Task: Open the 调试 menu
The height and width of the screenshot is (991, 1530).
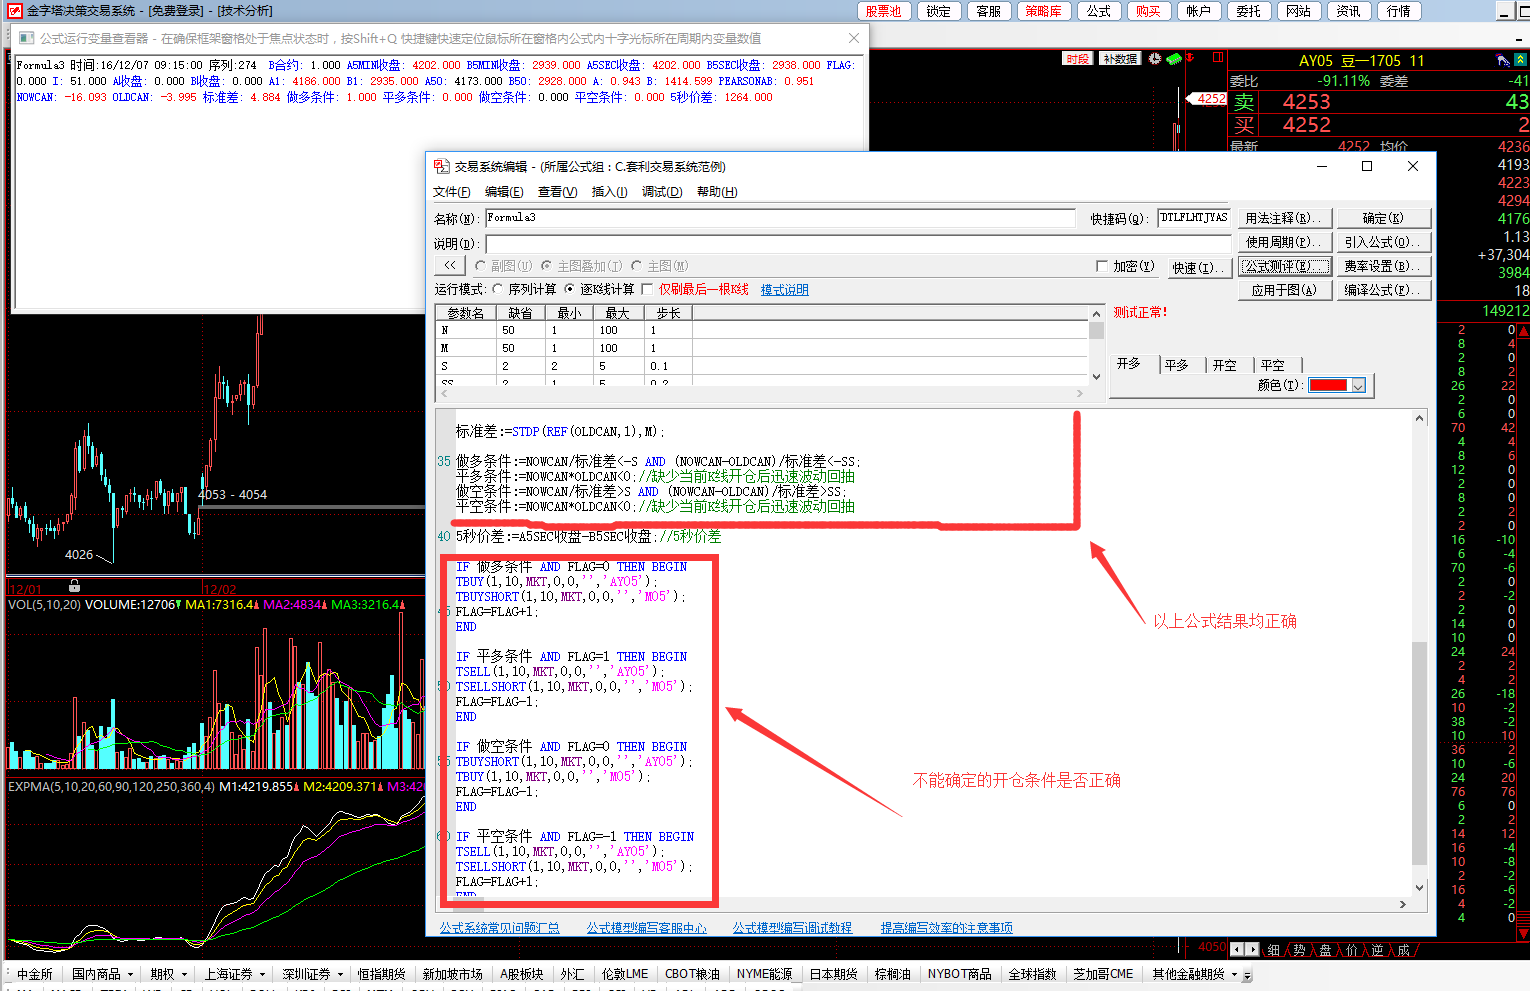Action: [662, 192]
